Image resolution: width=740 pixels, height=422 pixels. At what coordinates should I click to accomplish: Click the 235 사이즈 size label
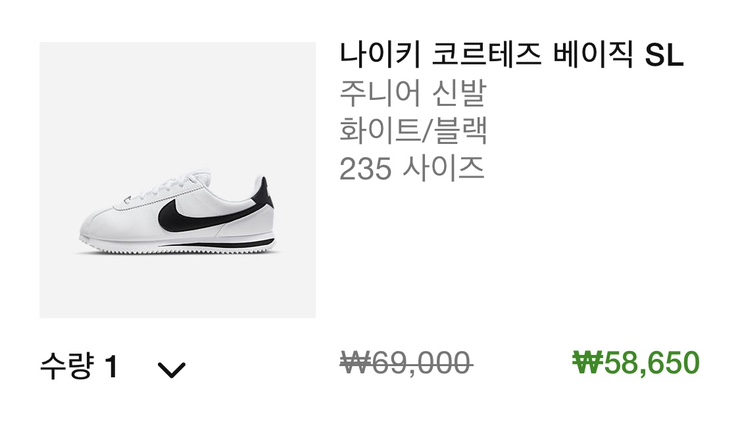[x=412, y=168]
